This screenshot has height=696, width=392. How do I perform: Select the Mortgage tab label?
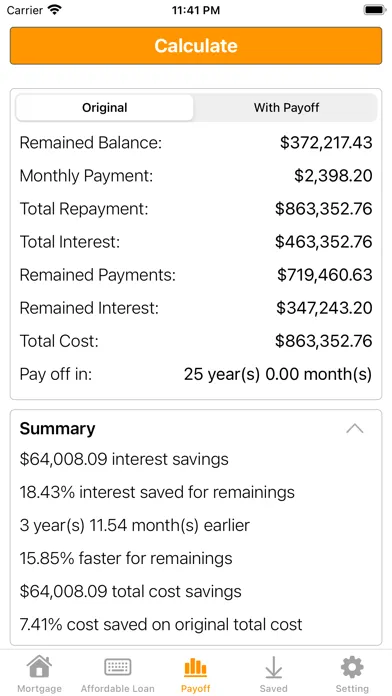(40, 689)
